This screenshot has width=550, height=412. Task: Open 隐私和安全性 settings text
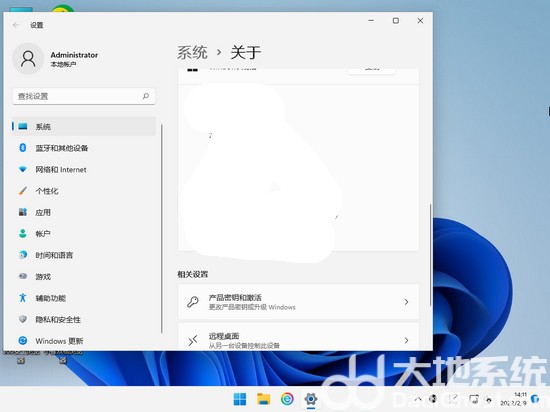coord(58,319)
